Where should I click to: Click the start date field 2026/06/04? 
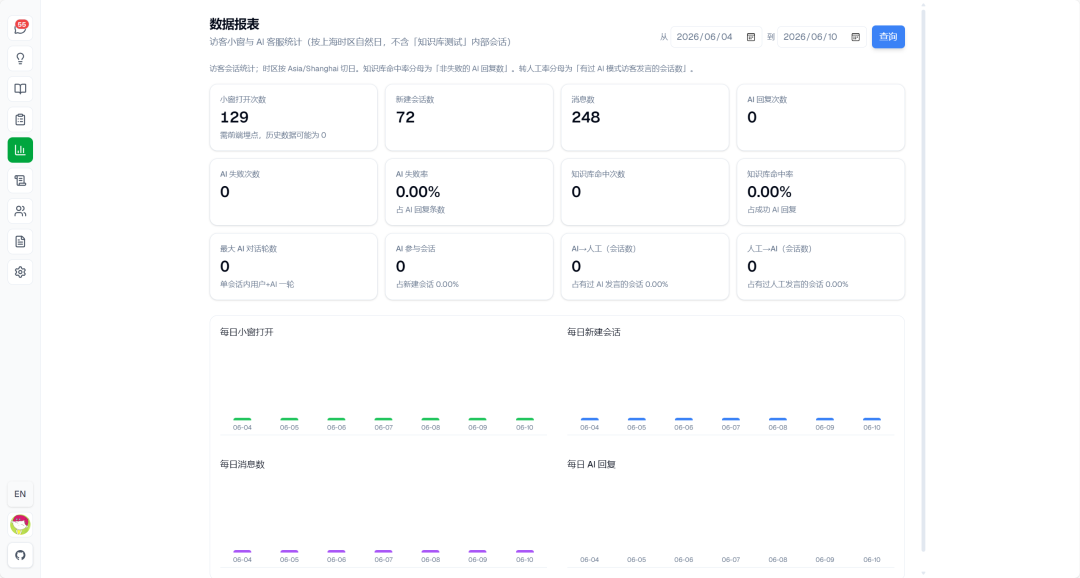[x=716, y=37]
